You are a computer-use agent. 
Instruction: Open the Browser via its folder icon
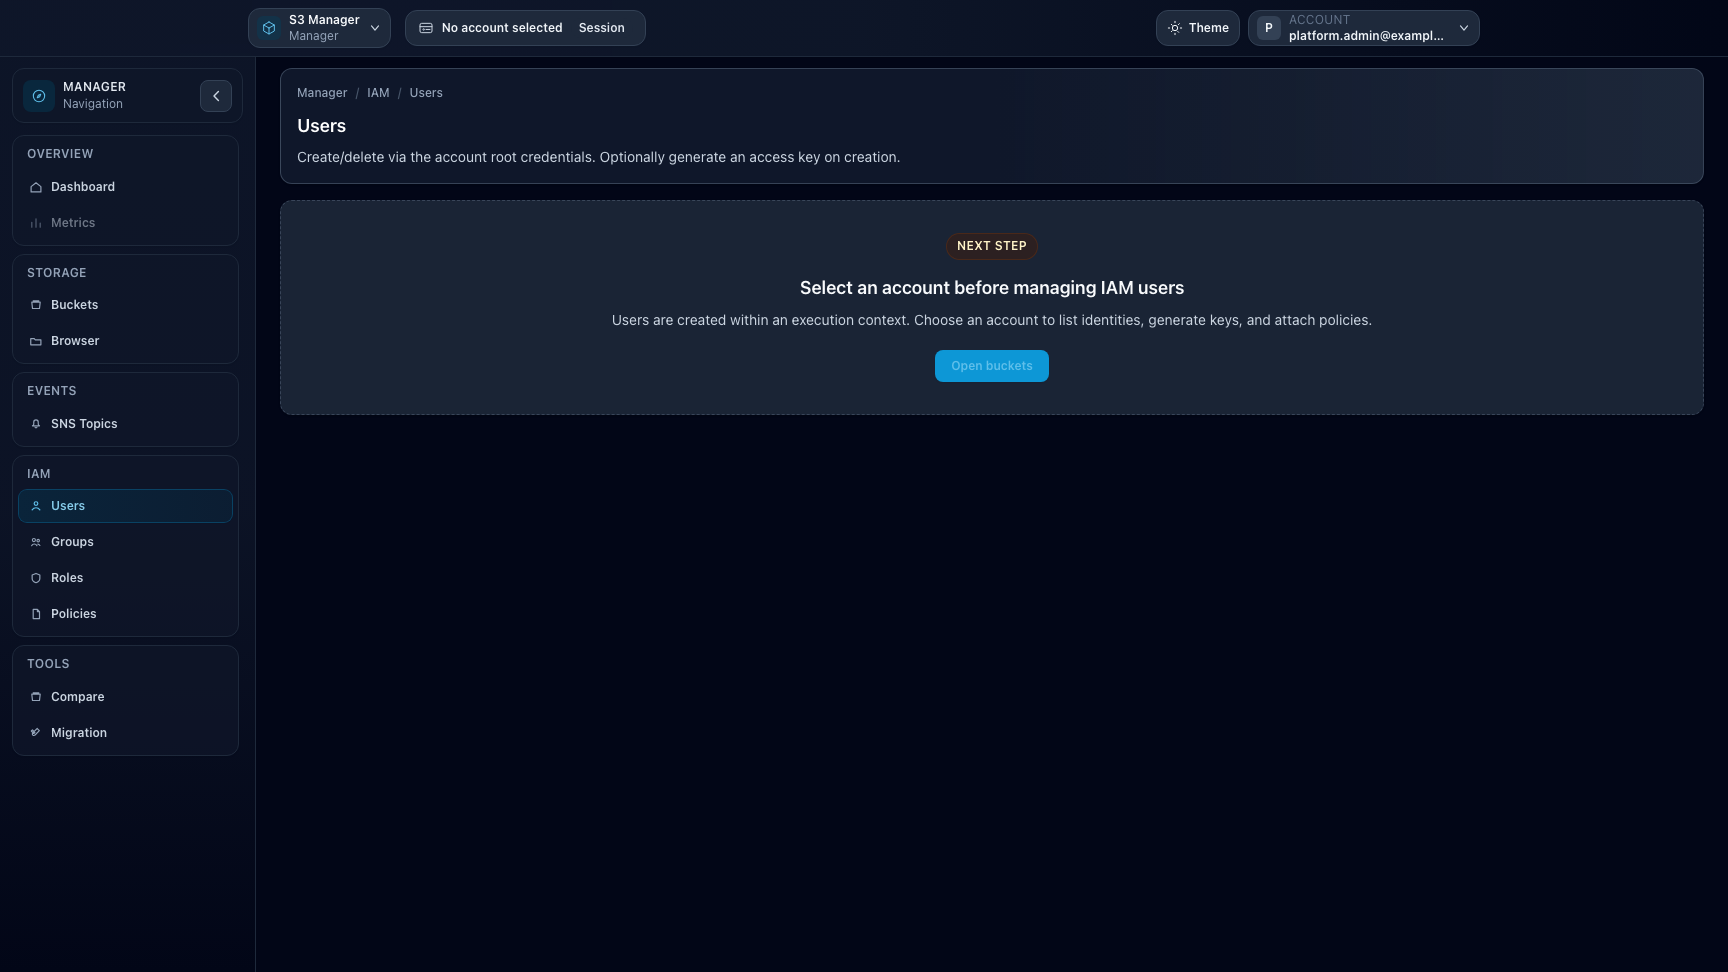point(36,340)
